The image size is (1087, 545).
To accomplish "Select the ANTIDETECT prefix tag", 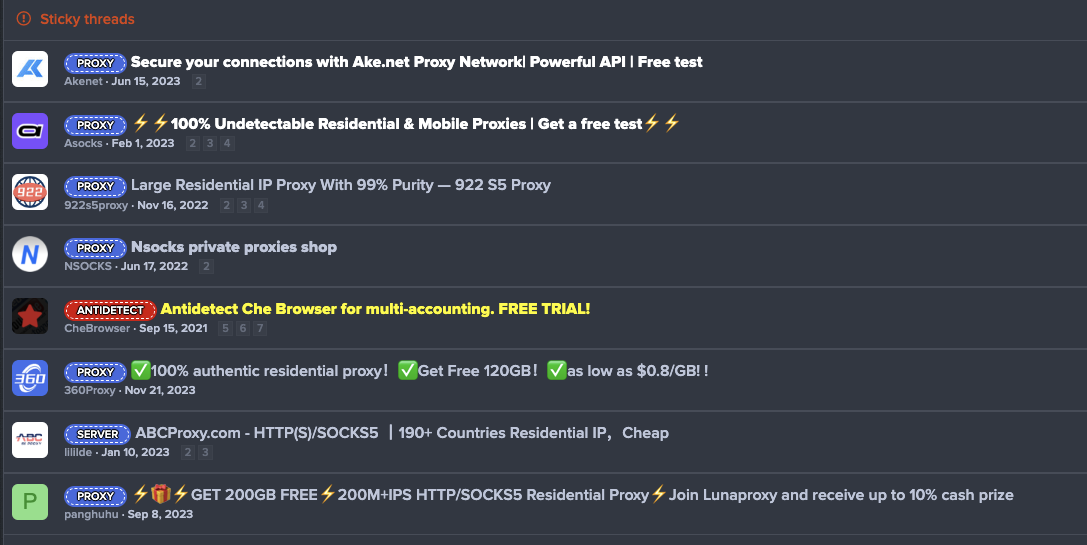I will click(x=110, y=310).
